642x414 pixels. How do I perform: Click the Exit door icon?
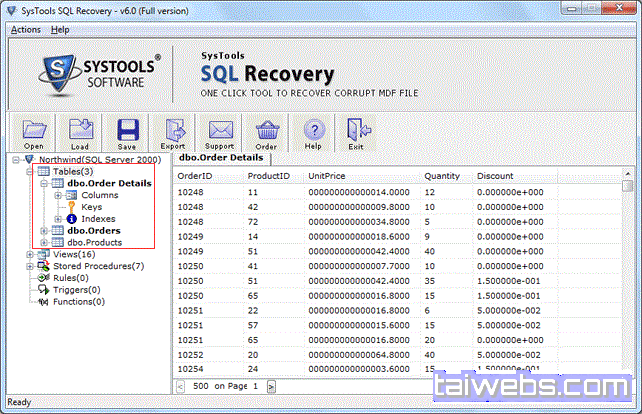[x=354, y=135]
